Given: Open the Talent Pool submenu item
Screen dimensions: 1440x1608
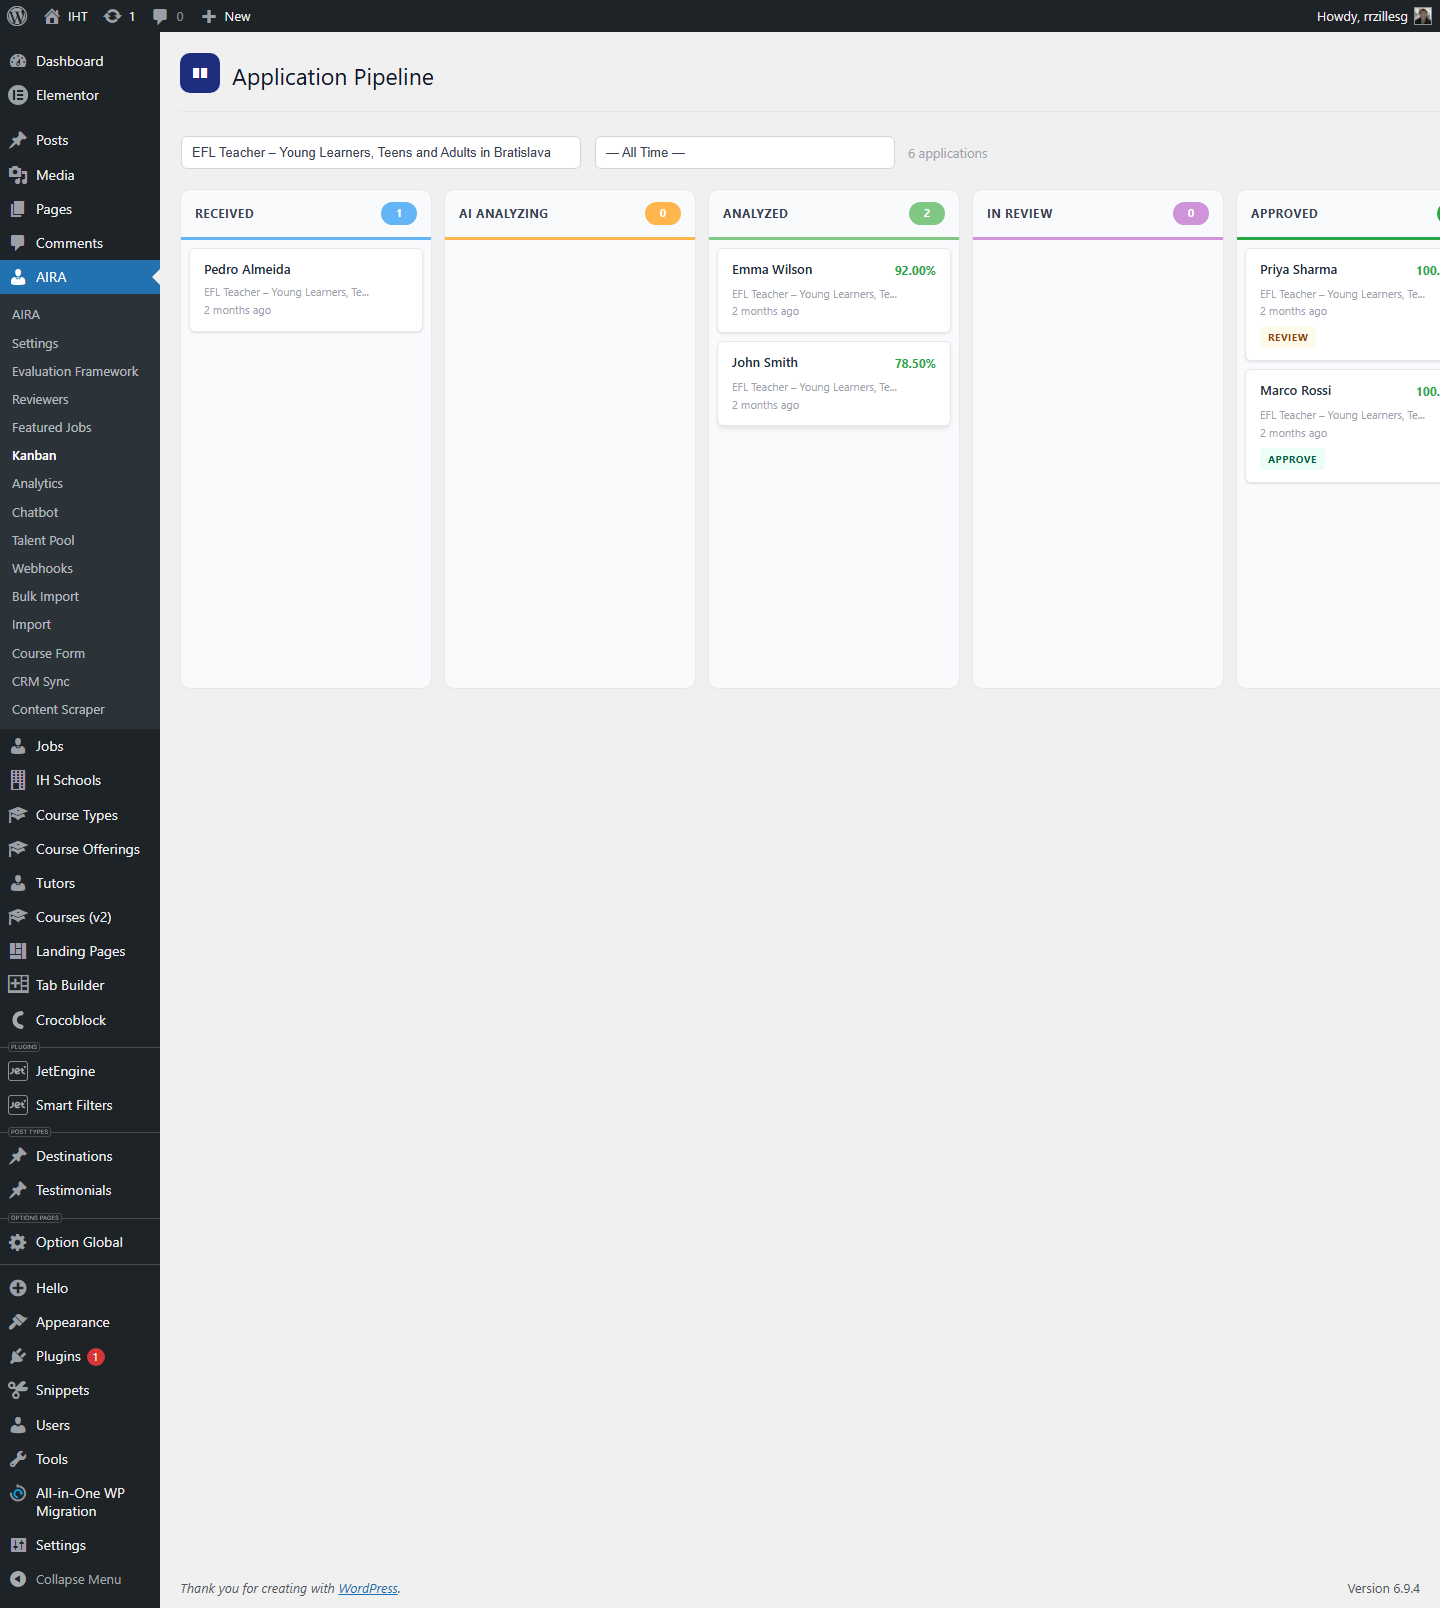Looking at the screenshot, I should click(x=43, y=540).
